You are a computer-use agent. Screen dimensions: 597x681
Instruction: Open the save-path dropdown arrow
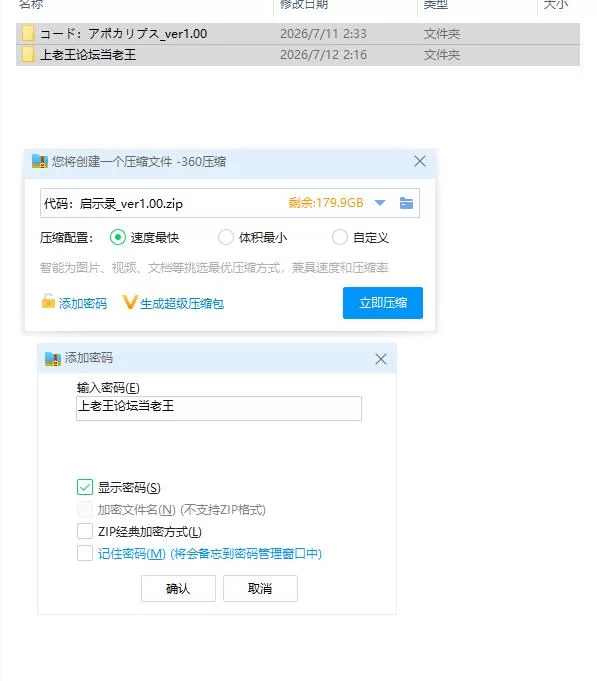tap(380, 203)
